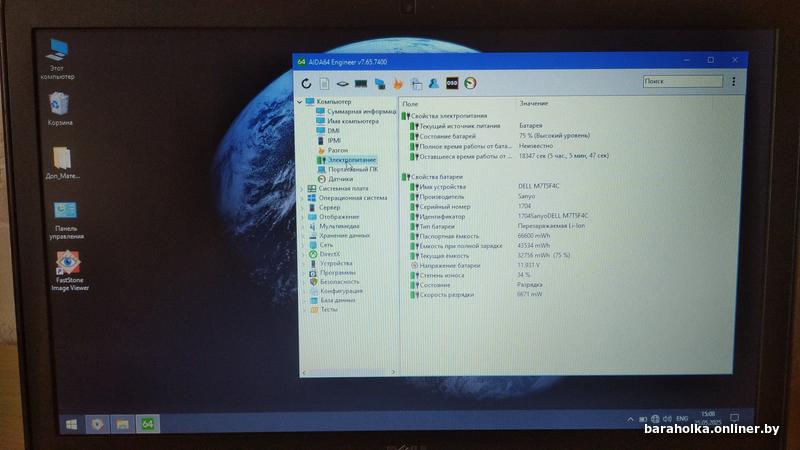Click the user profile toolbar icon
The width and height of the screenshot is (800, 450).
[x=433, y=83]
